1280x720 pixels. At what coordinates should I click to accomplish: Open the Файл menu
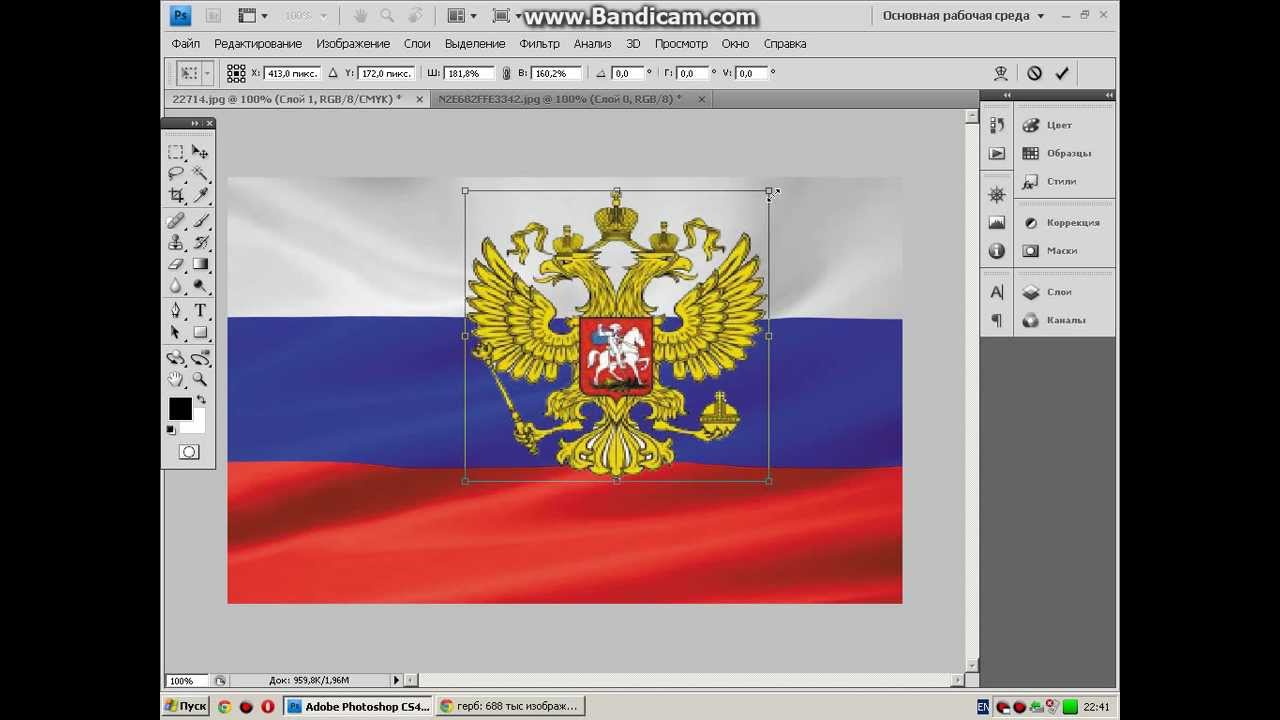(186, 44)
